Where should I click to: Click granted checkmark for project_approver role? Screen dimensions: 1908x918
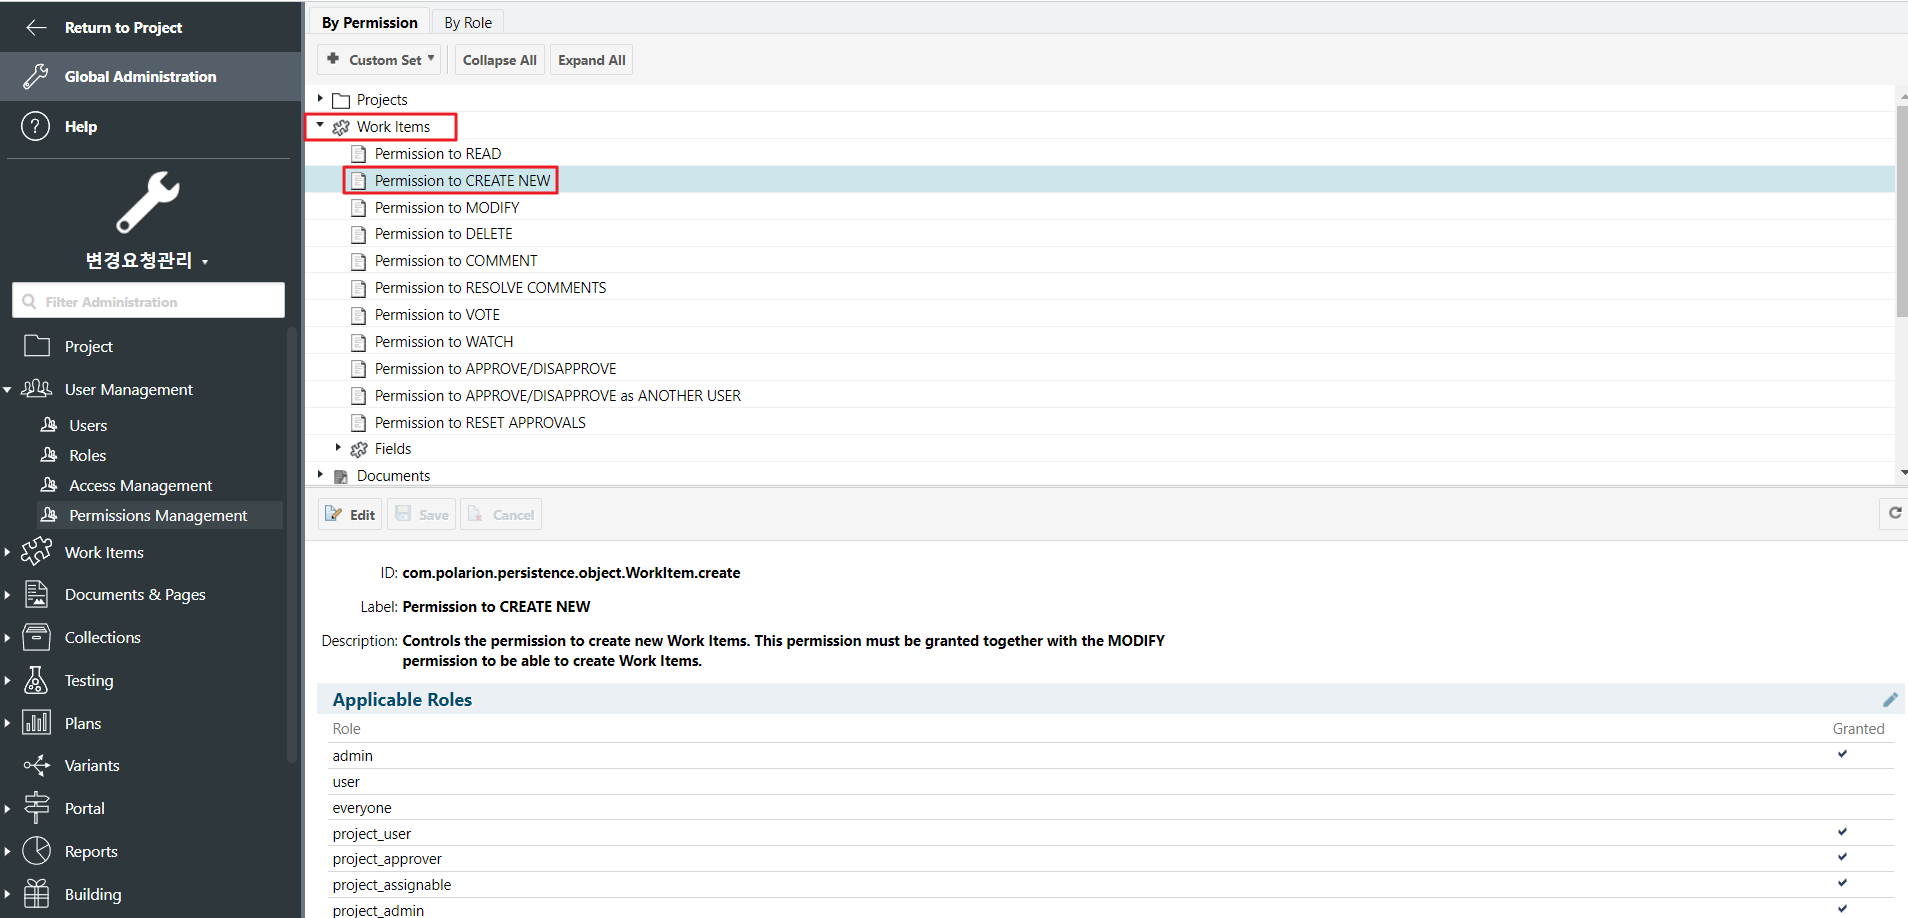point(1842,857)
